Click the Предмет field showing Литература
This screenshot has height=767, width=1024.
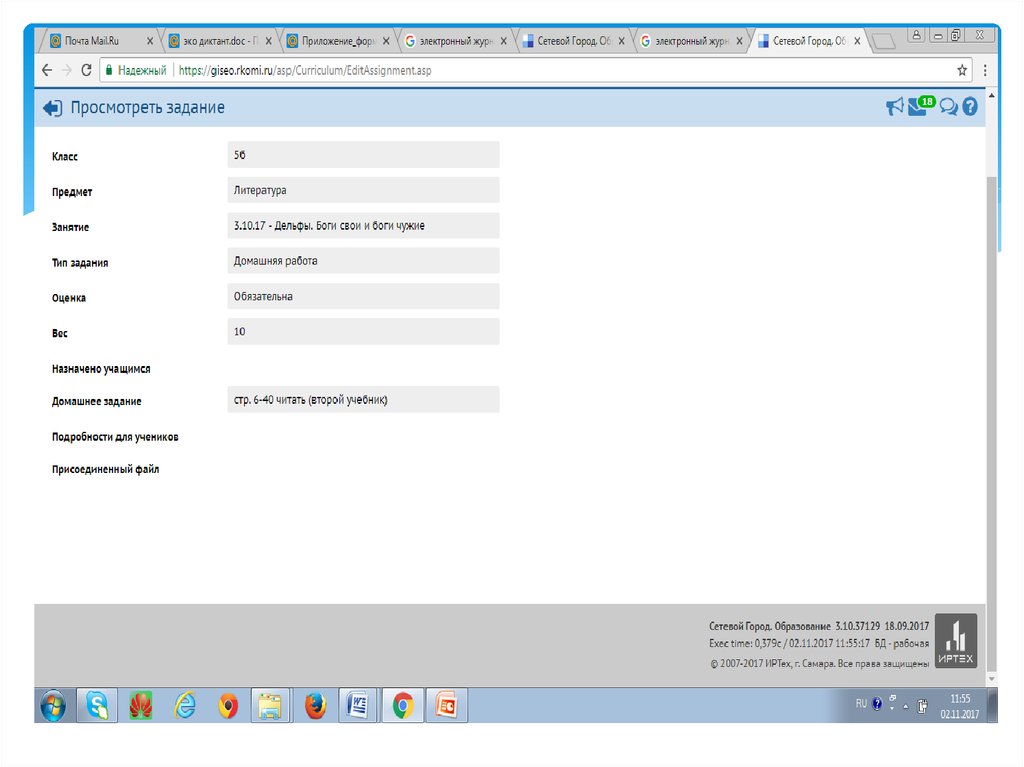363,190
